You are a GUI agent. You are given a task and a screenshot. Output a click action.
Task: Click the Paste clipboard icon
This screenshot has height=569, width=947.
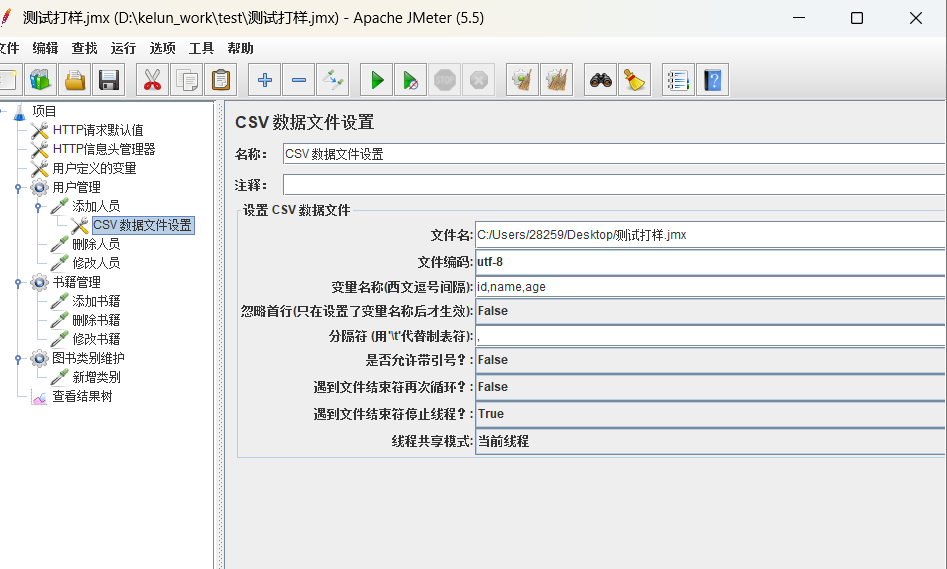pos(220,80)
